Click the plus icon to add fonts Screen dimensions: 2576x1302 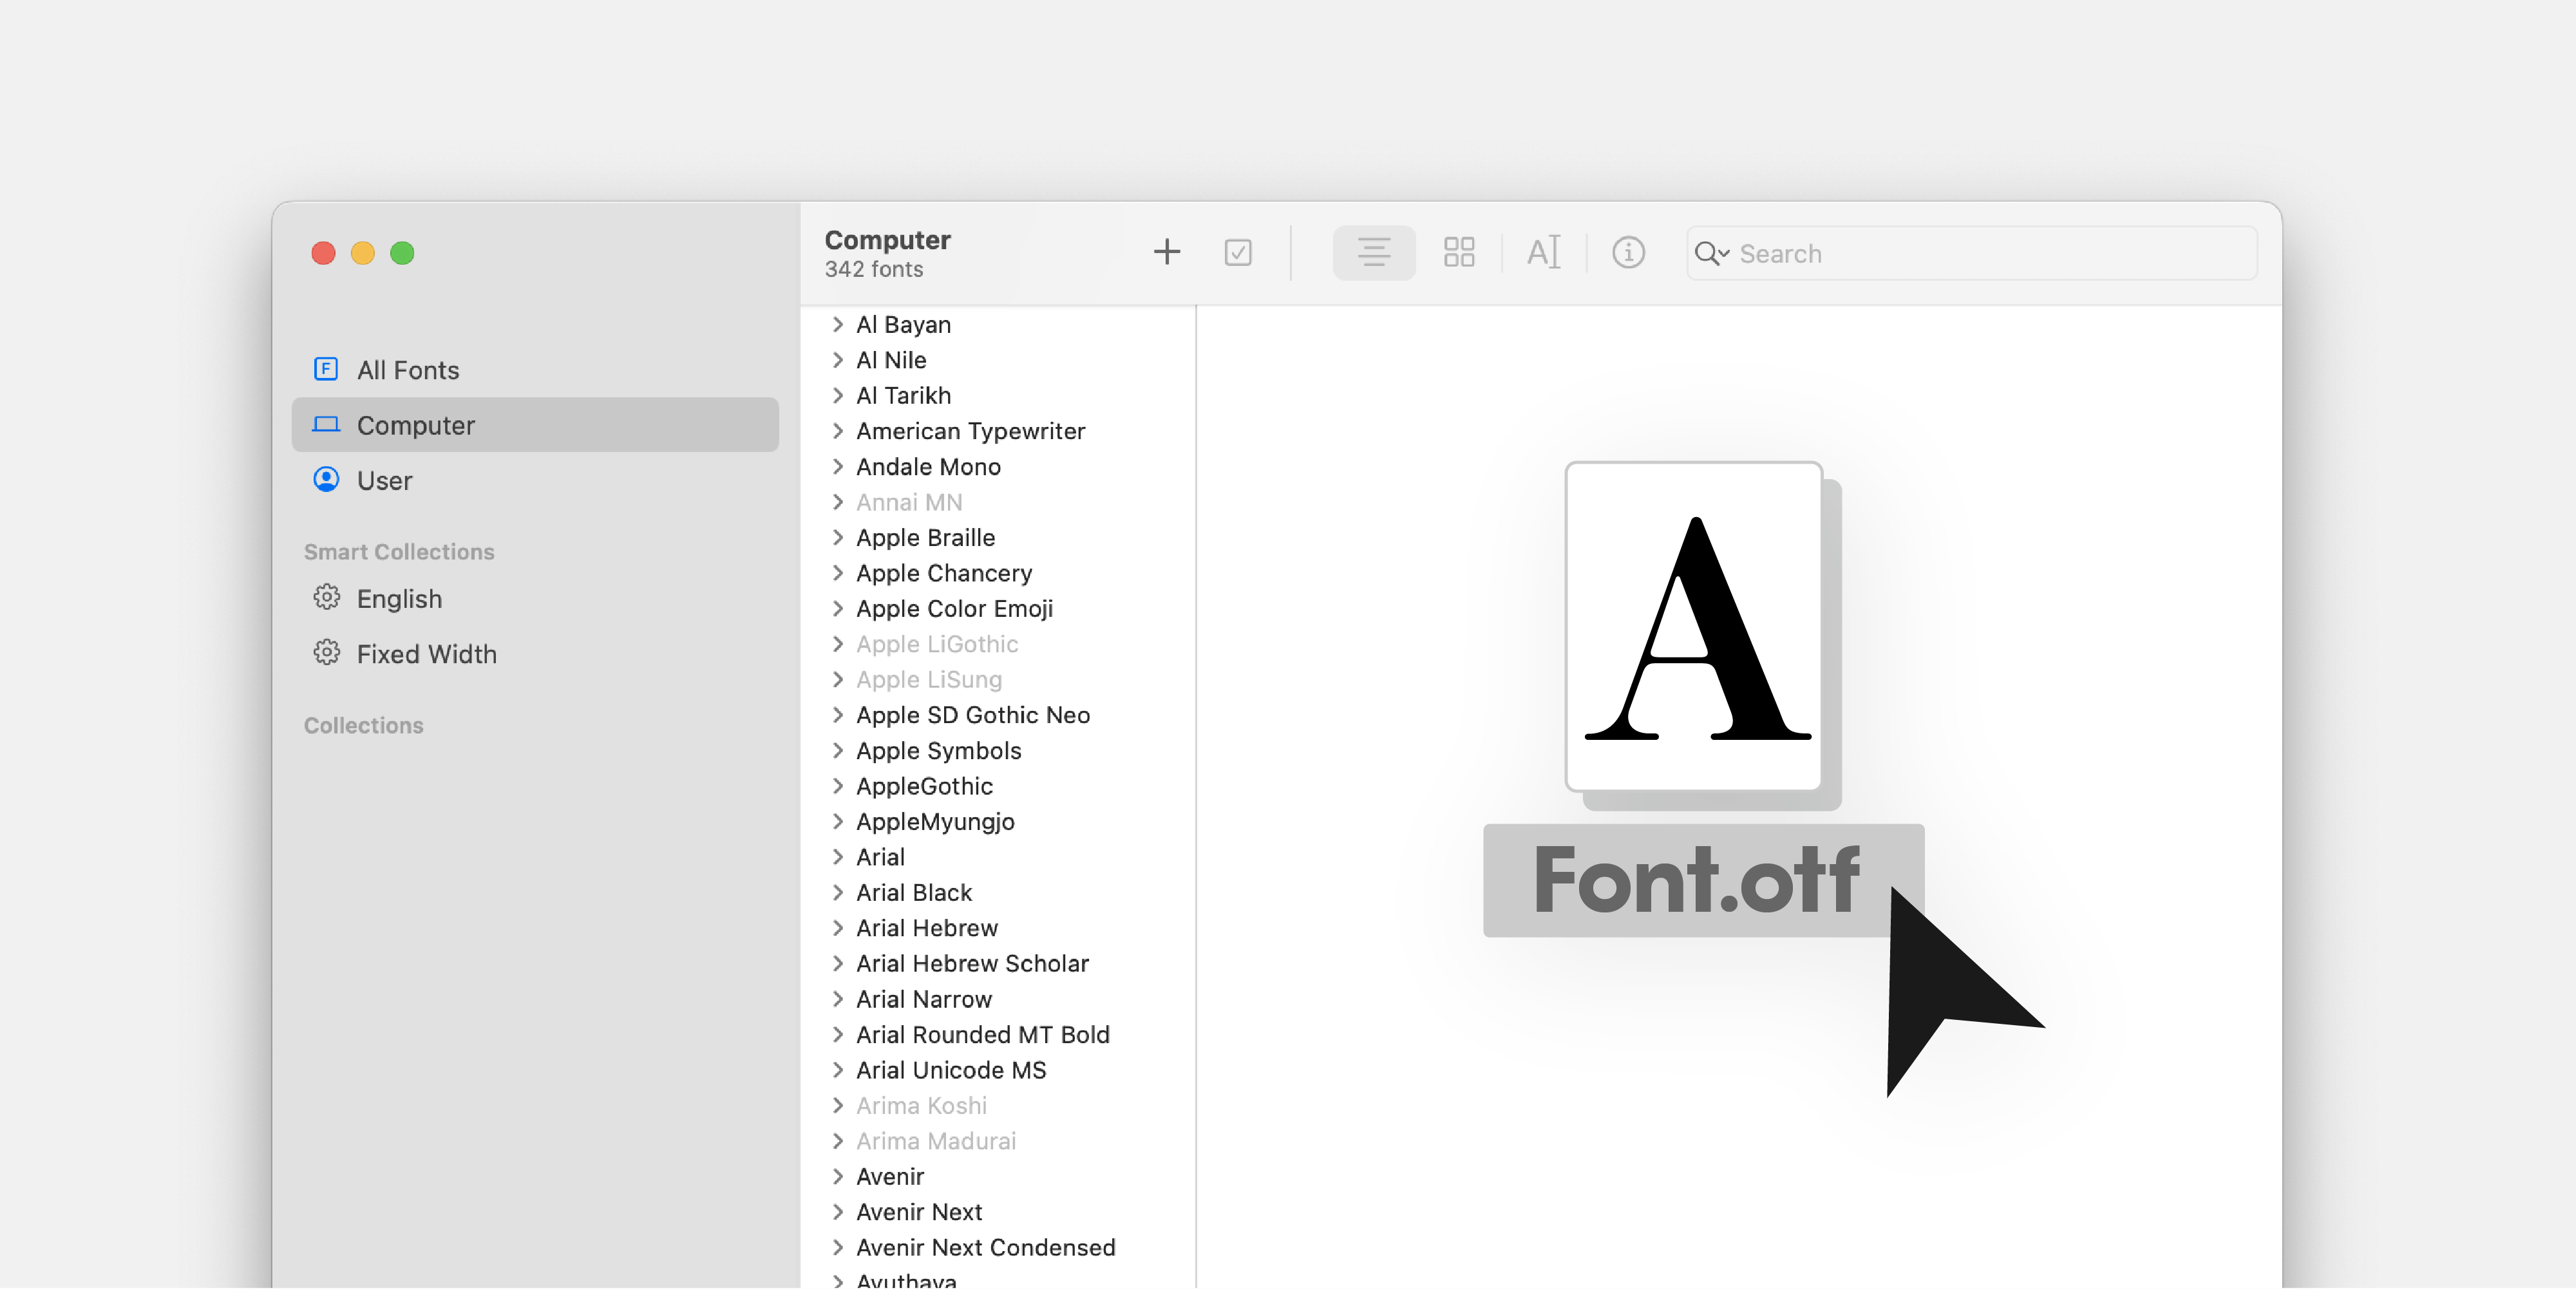tap(1166, 252)
